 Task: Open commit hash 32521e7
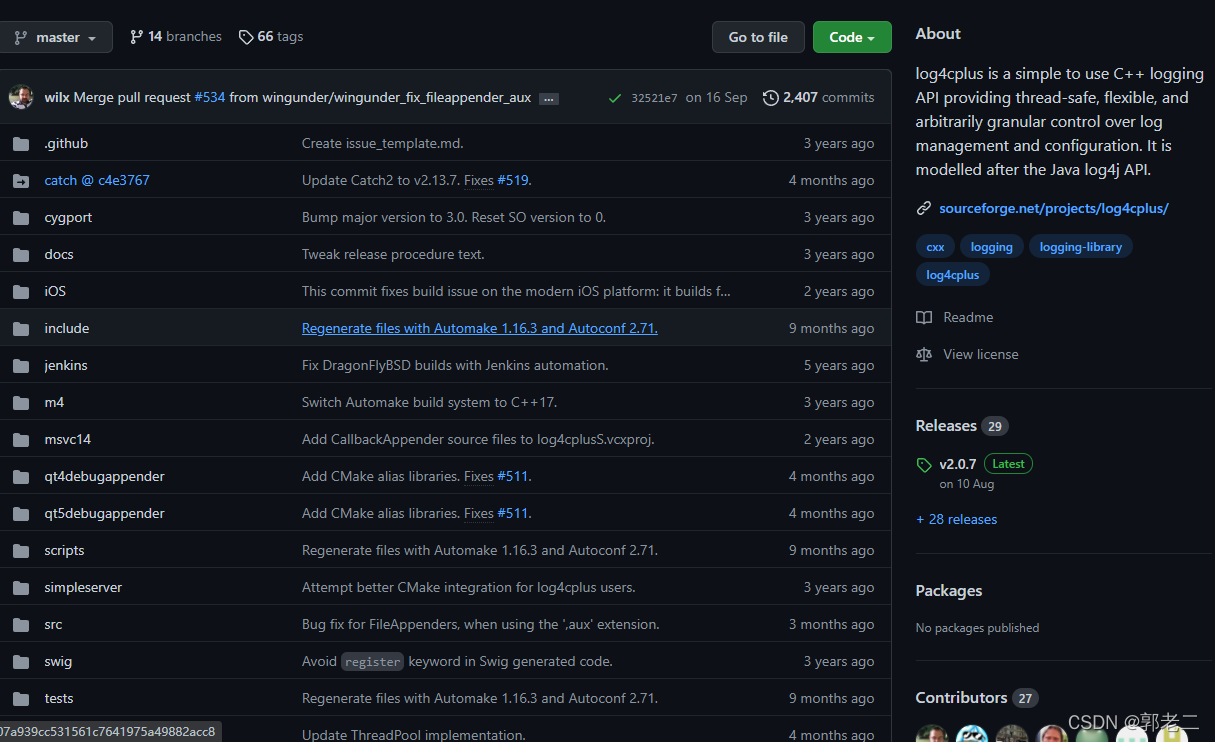click(654, 98)
